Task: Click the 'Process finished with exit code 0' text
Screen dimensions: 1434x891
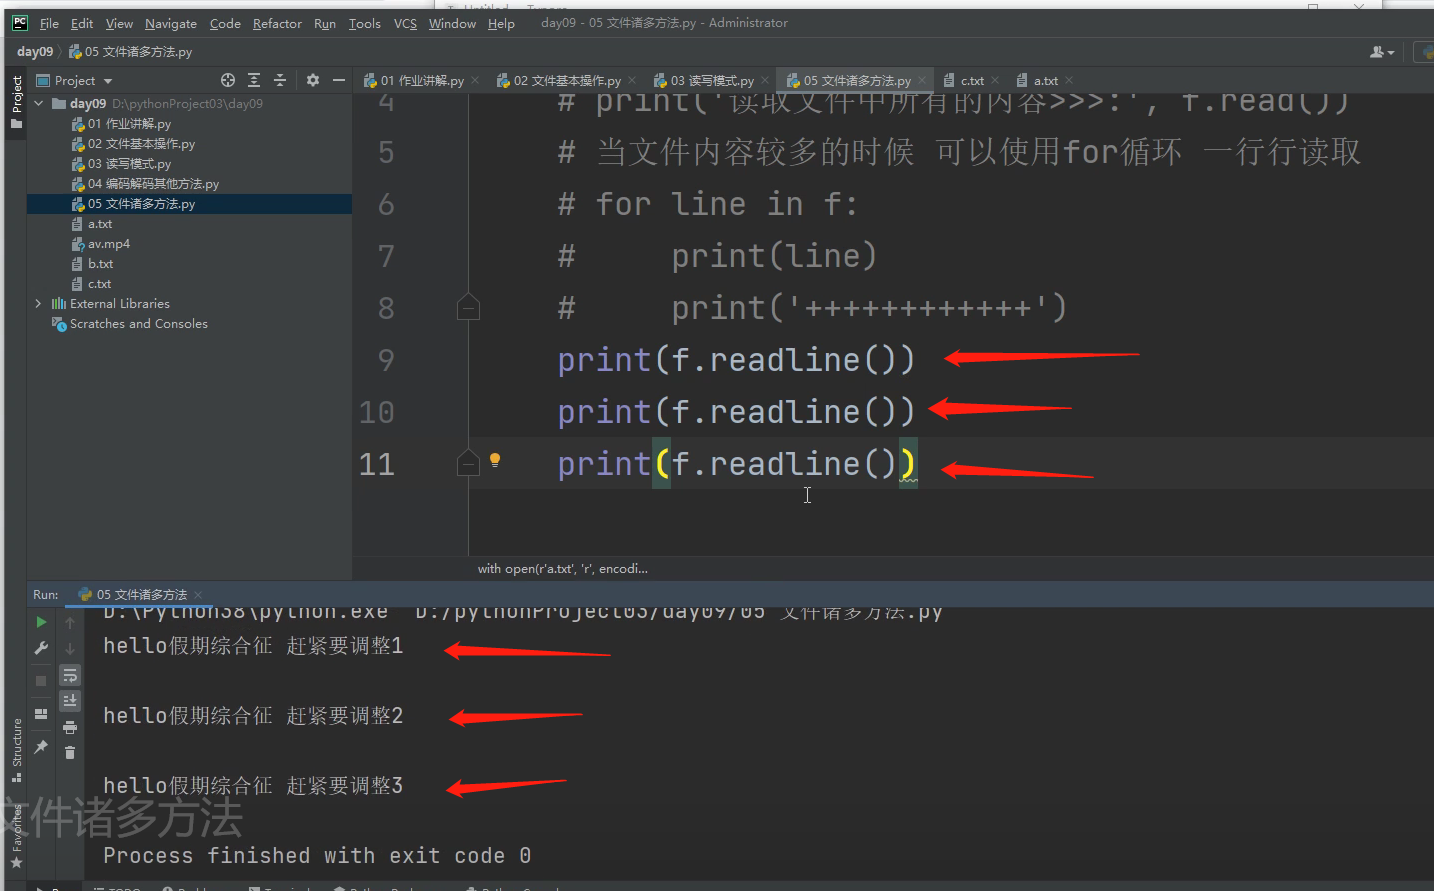Action: tap(317, 856)
